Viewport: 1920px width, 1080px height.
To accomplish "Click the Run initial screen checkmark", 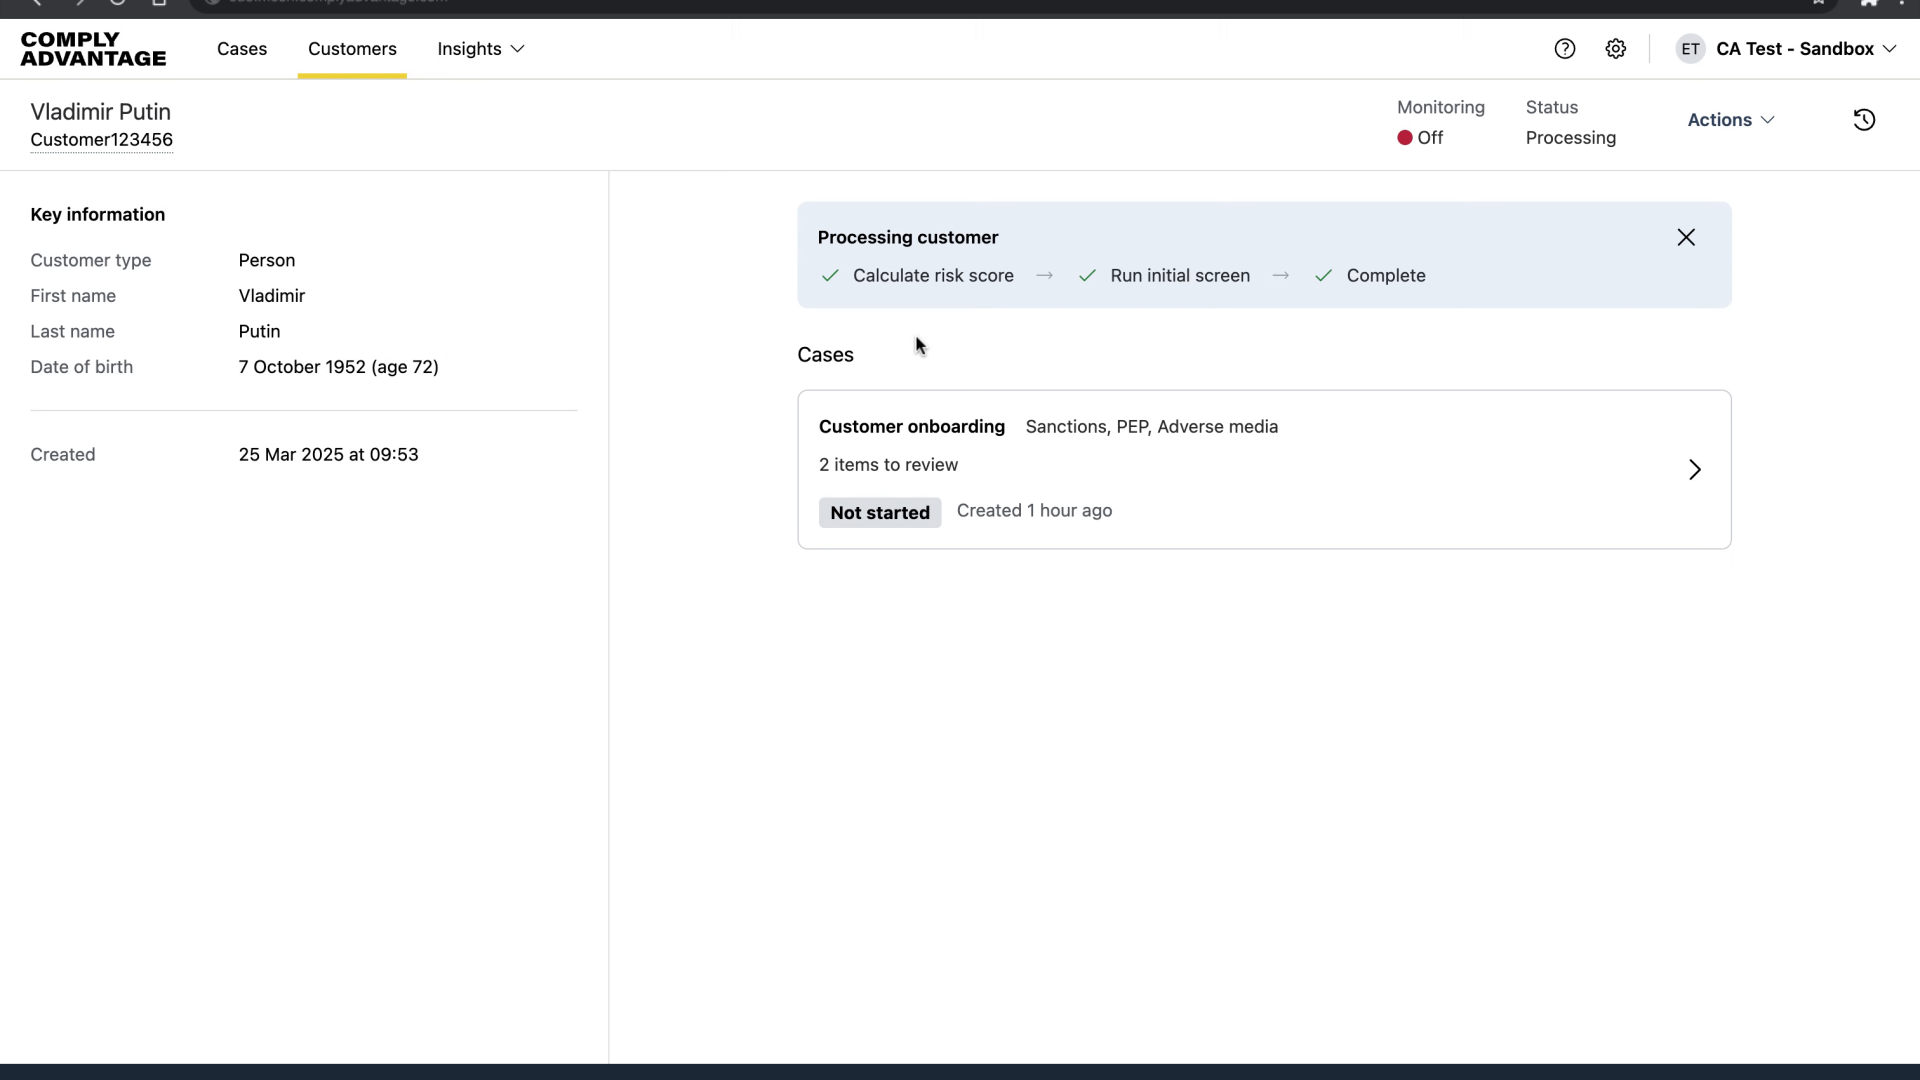I will click(x=1087, y=276).
